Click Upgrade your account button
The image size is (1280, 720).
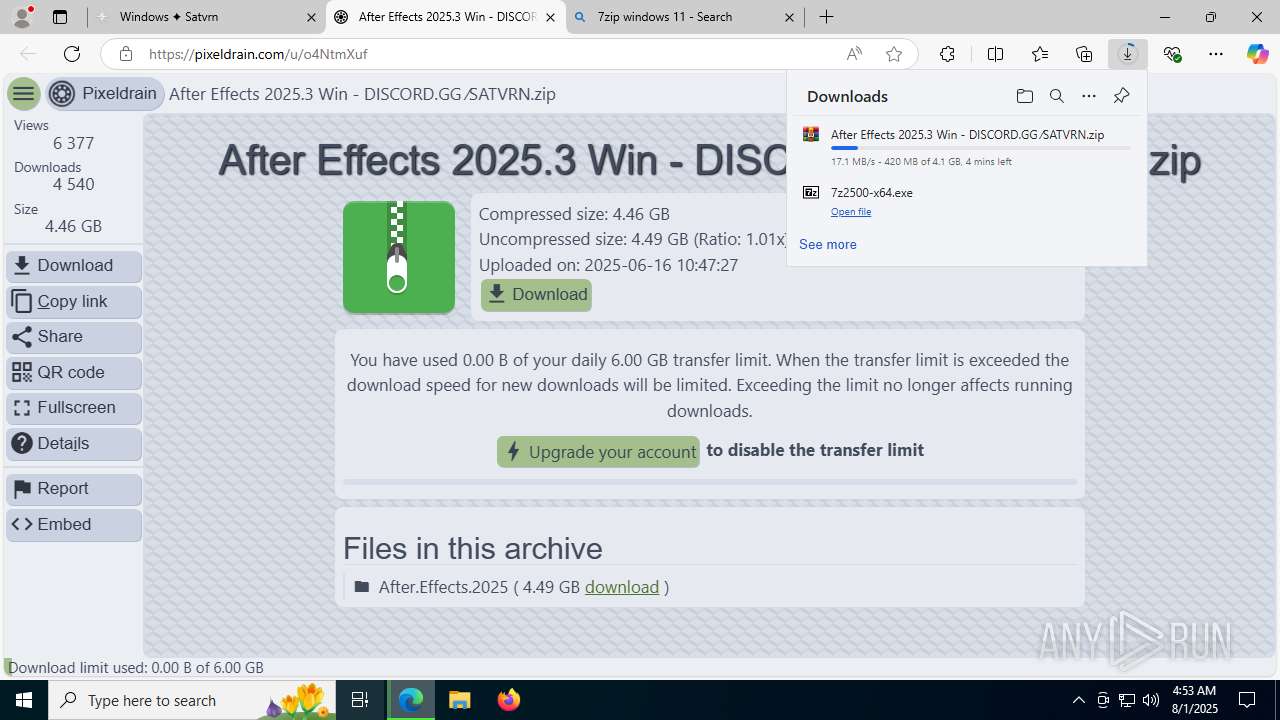click(598, 452)
